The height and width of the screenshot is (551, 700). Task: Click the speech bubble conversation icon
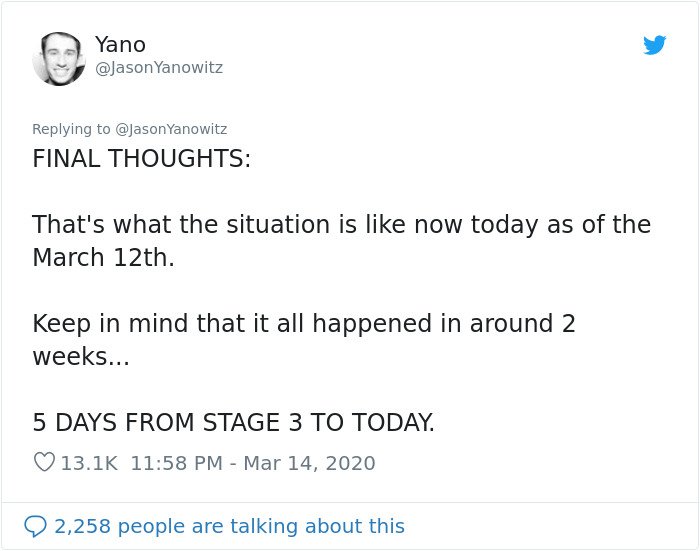point(35,526)
